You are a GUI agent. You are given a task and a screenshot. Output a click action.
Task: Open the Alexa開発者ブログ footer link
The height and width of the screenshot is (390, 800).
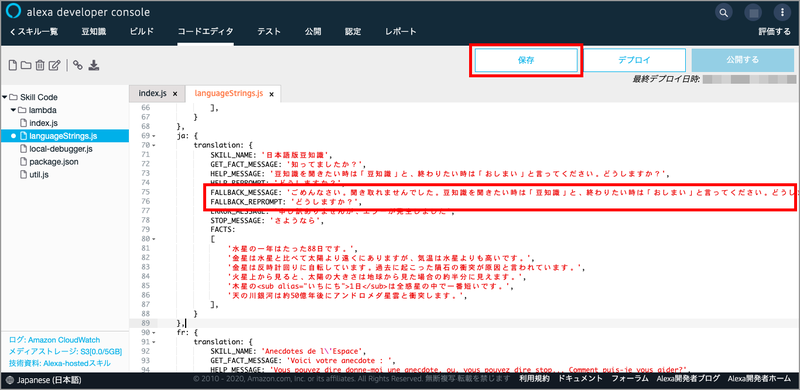[x=688, y=379]
